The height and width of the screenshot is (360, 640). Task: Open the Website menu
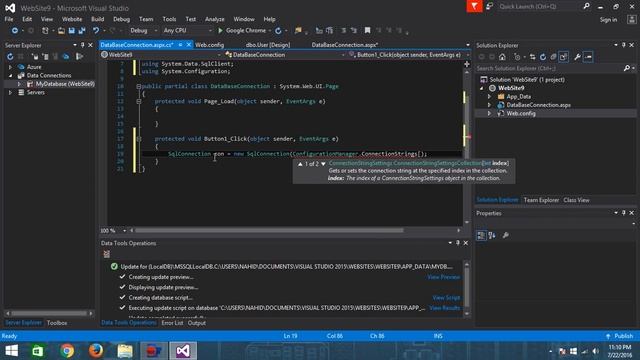click(x=72, y=19)
